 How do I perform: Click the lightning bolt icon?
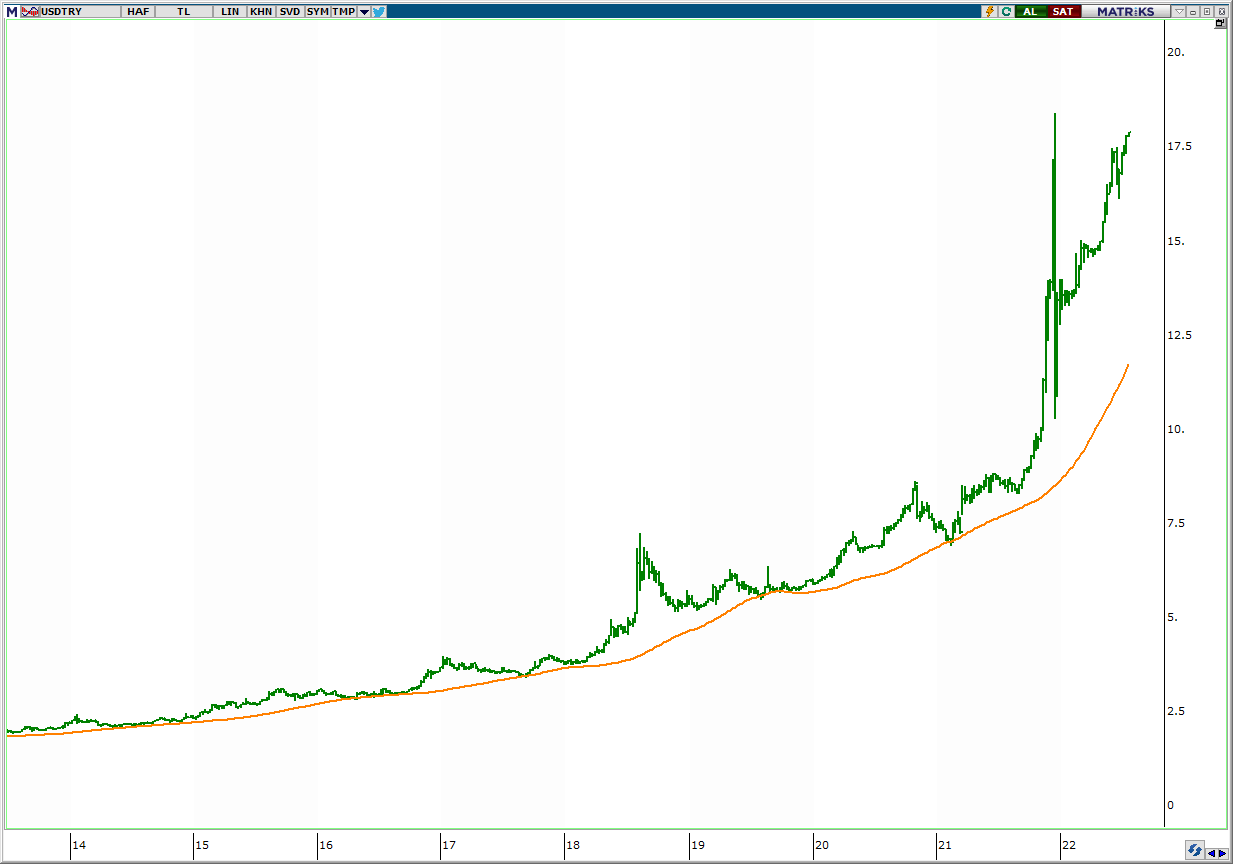click(x=990, y=11)
